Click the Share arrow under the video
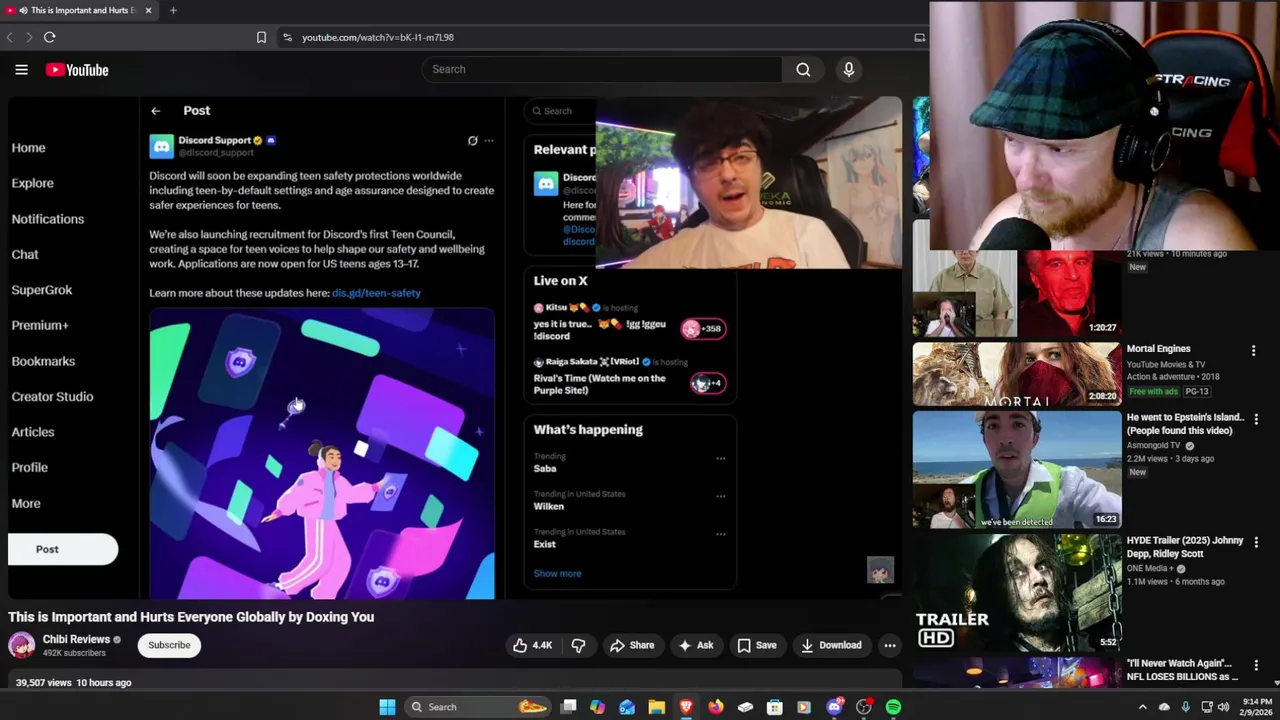The width and height of the screenshot is (1280, 720). 631,646
